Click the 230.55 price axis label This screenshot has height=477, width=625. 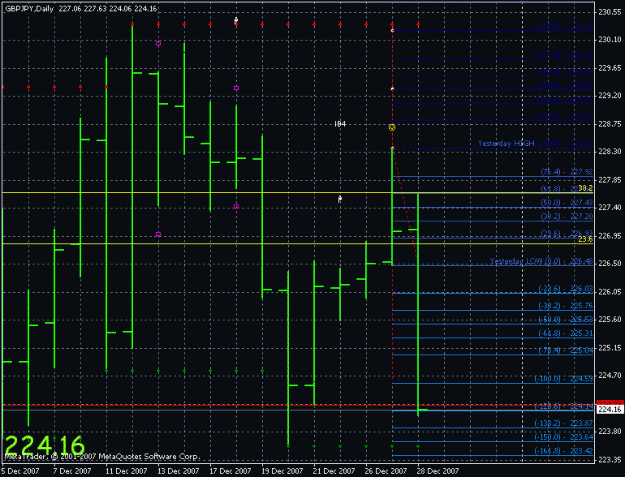[x=610, y=12]
